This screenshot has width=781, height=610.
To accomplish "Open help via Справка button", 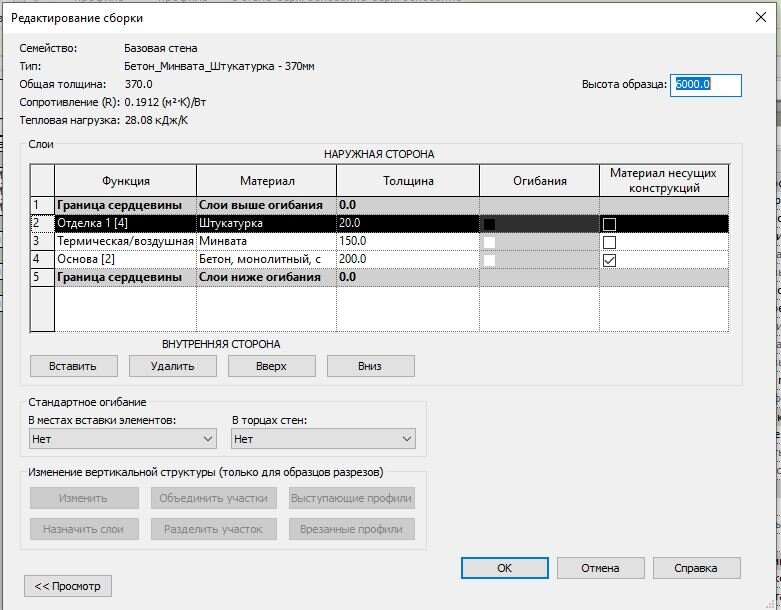I will click(697, 568).
